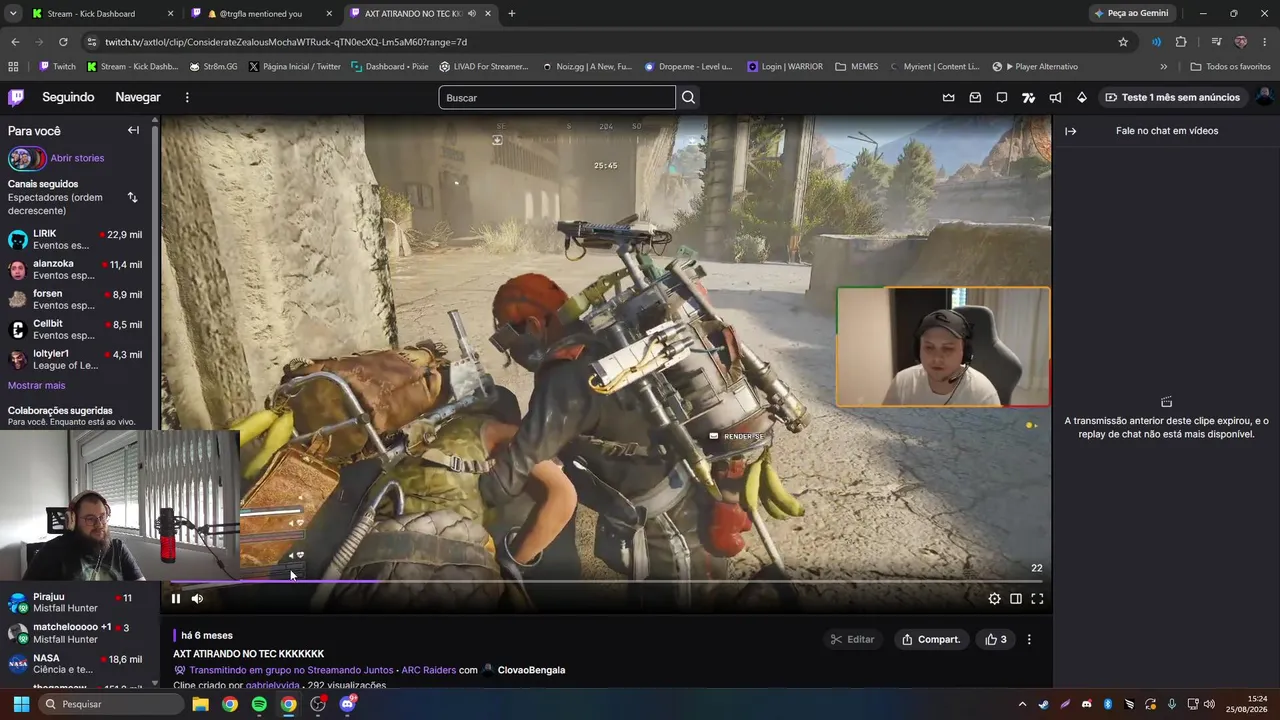Open the three-dot menu beside Navegar
Screen dimensions: 1280x720
pos(187,97)
